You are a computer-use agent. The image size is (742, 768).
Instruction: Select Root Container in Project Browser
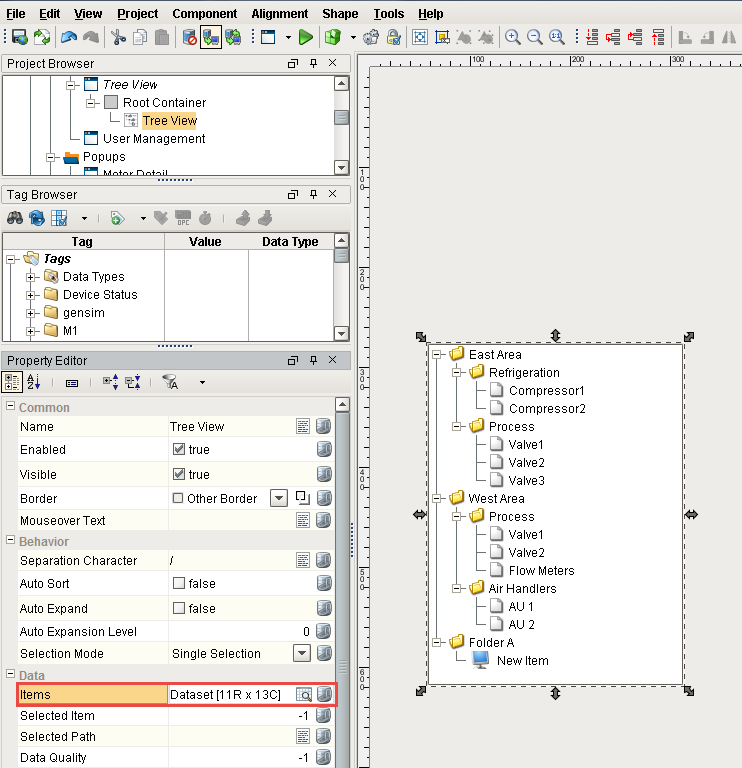click(x=164, y=102)
